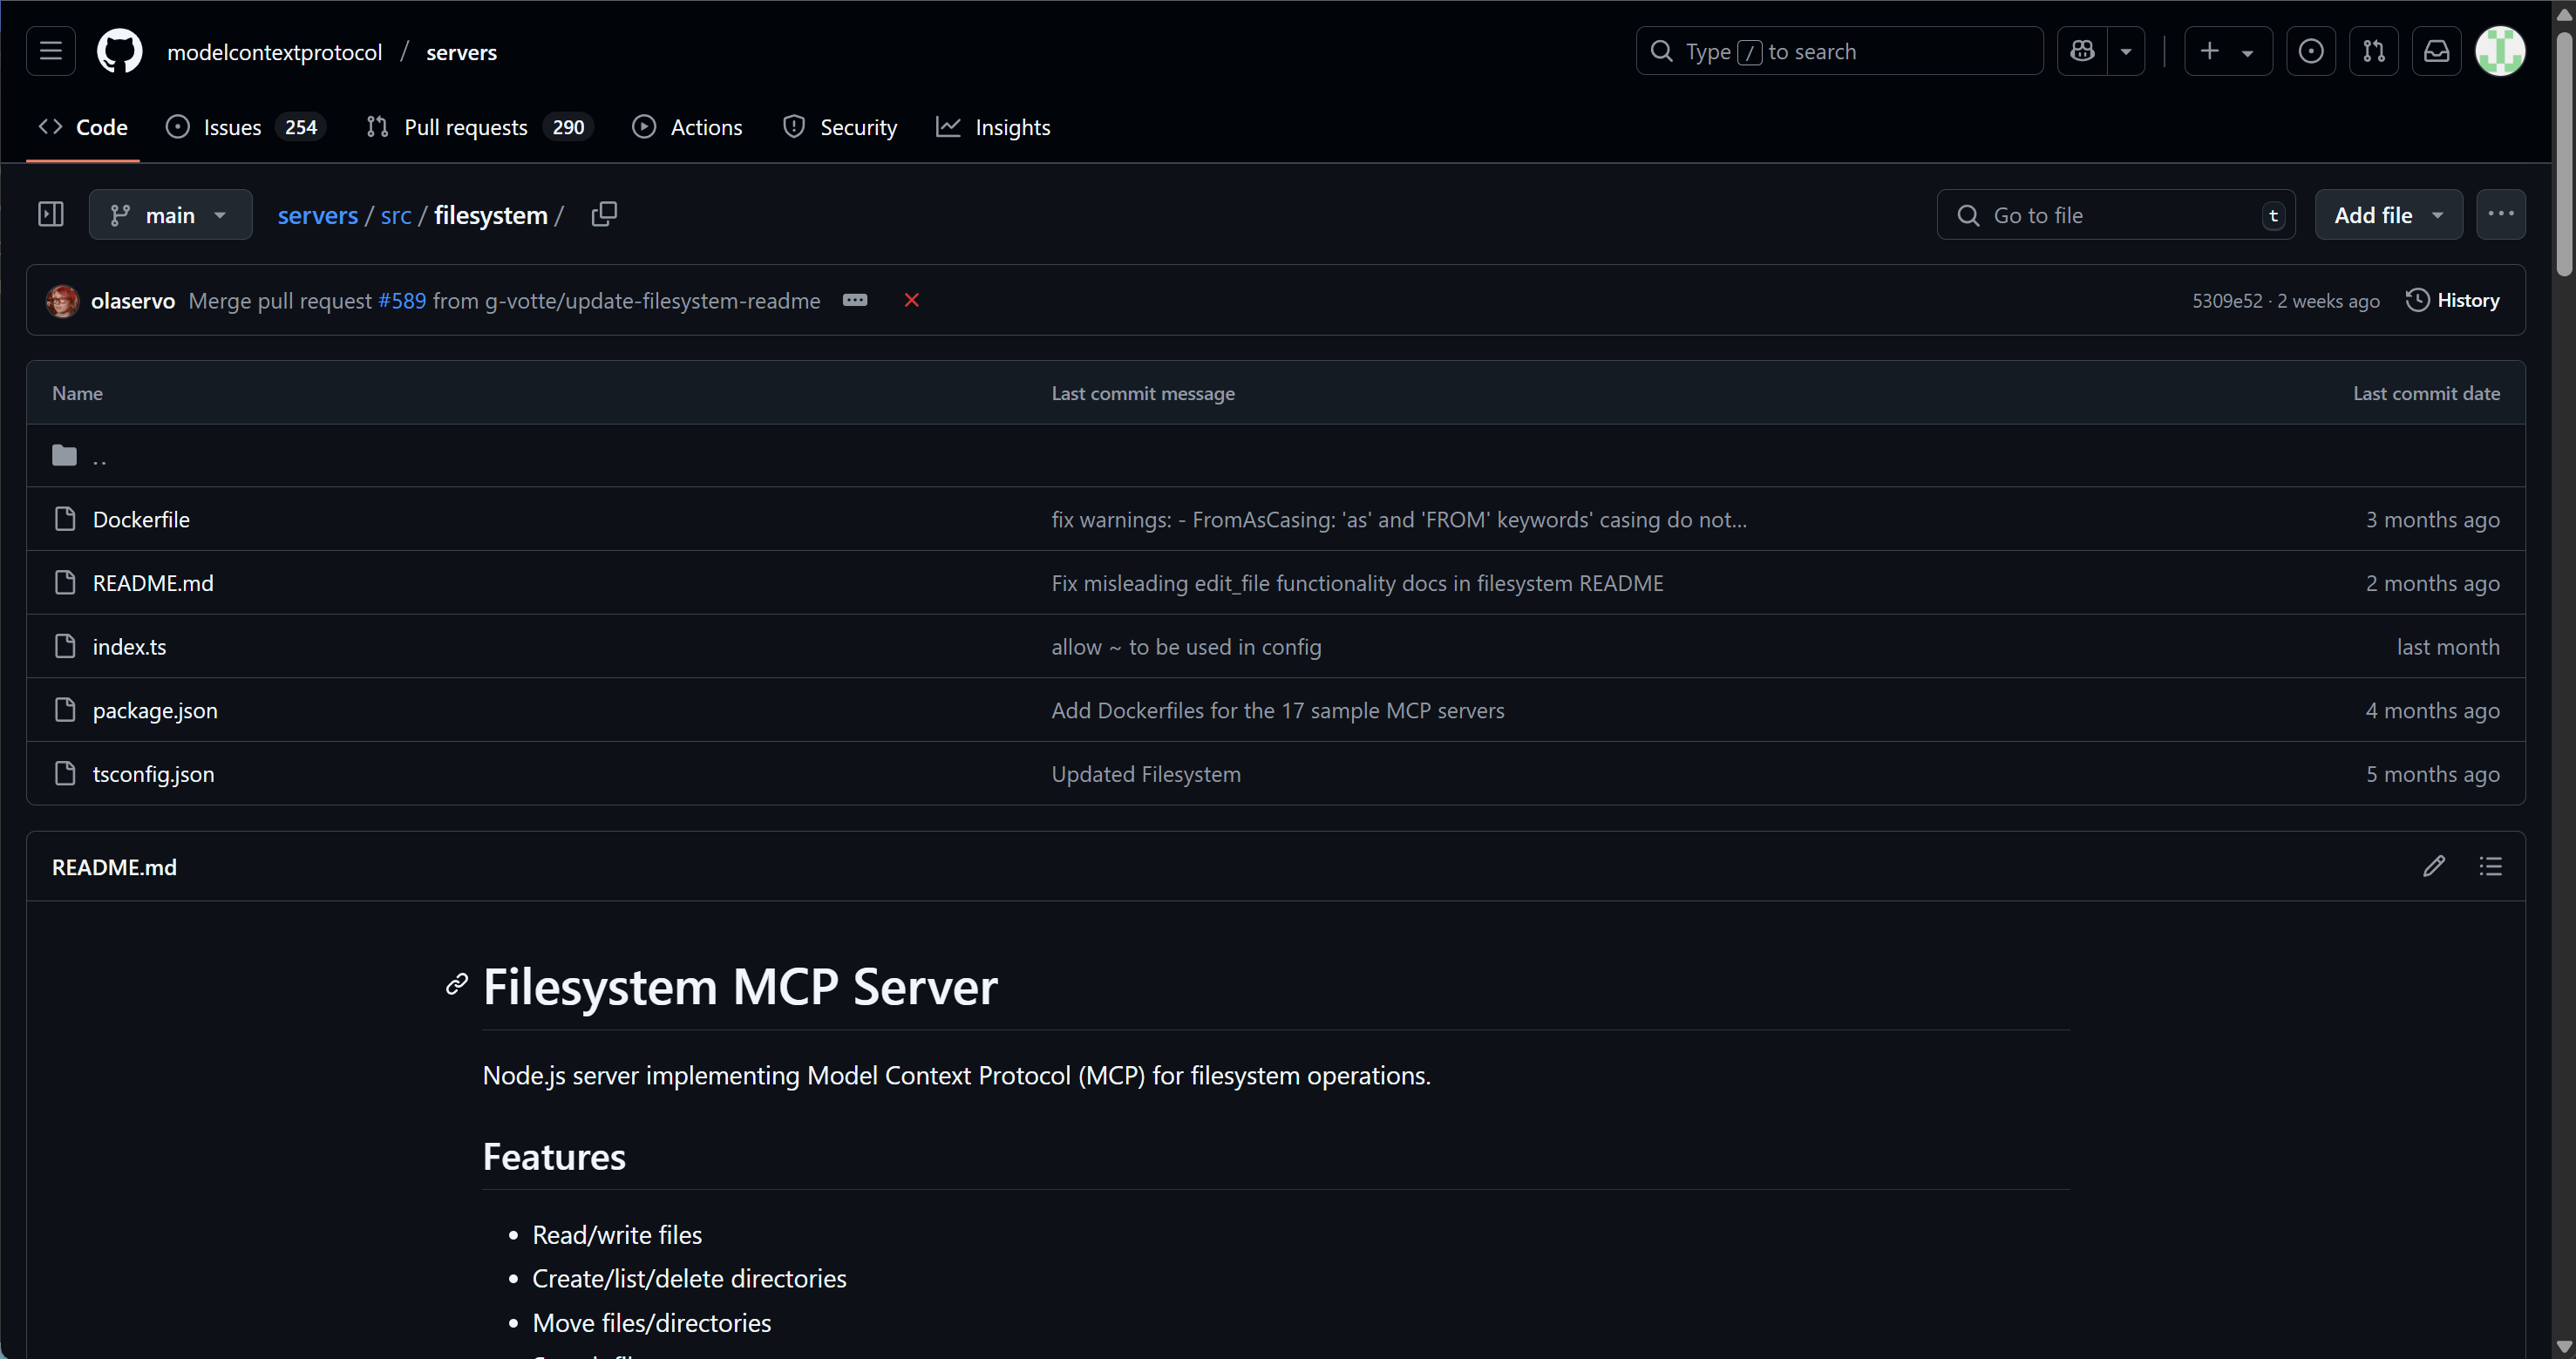2576x1359 pixels.
Task: Open the Updated Filesystem commit message
Action: click(1146, 774)
